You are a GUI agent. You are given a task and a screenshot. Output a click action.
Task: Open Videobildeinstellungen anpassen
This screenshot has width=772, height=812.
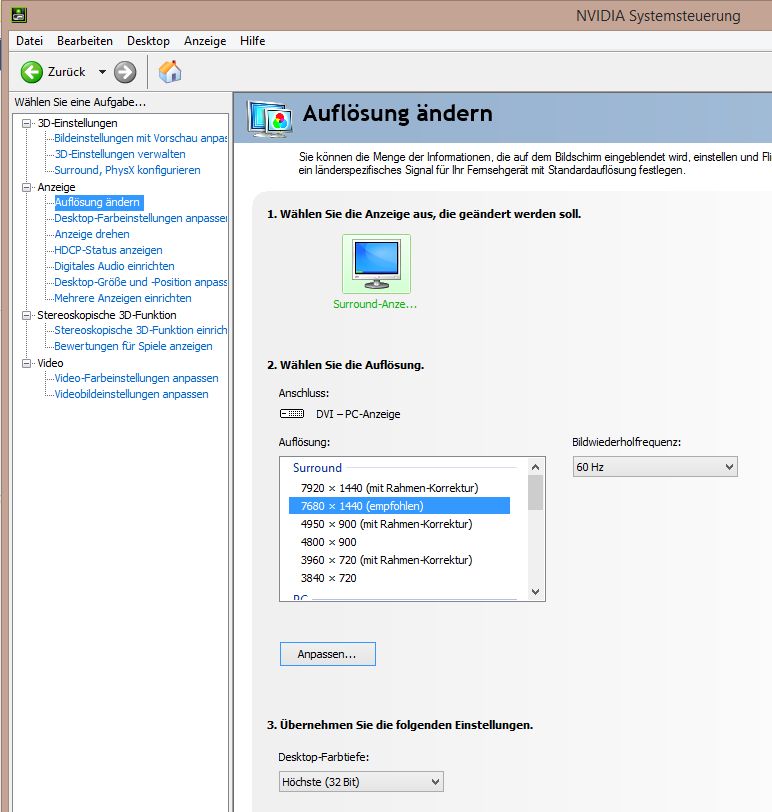click(x=132, y=394)
